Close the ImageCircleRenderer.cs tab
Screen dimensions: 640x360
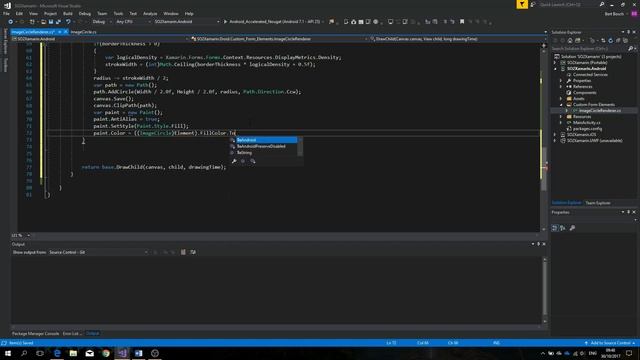click(x=65, y=32)
